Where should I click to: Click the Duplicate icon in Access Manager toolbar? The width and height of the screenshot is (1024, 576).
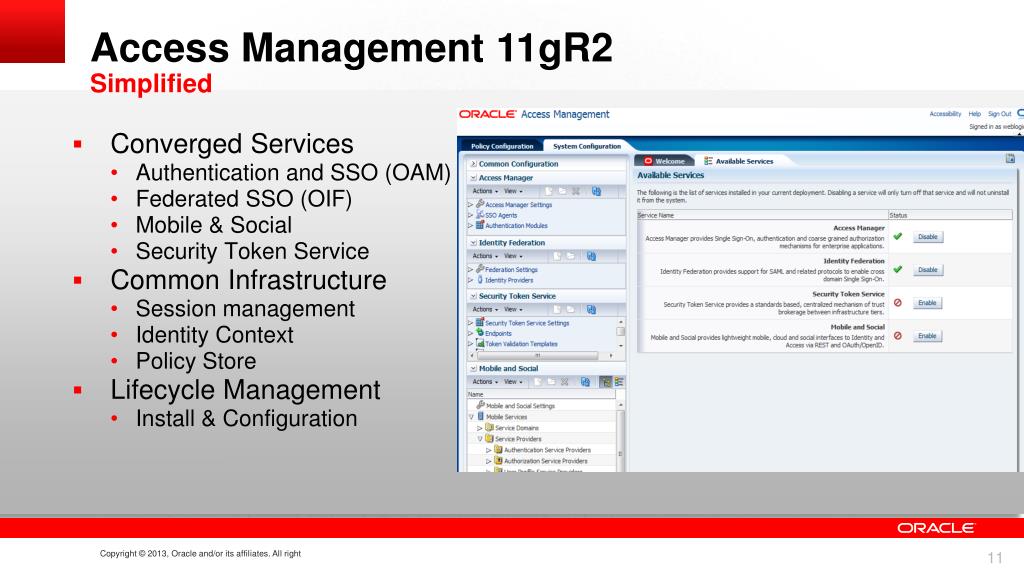(x=596, y=191)
